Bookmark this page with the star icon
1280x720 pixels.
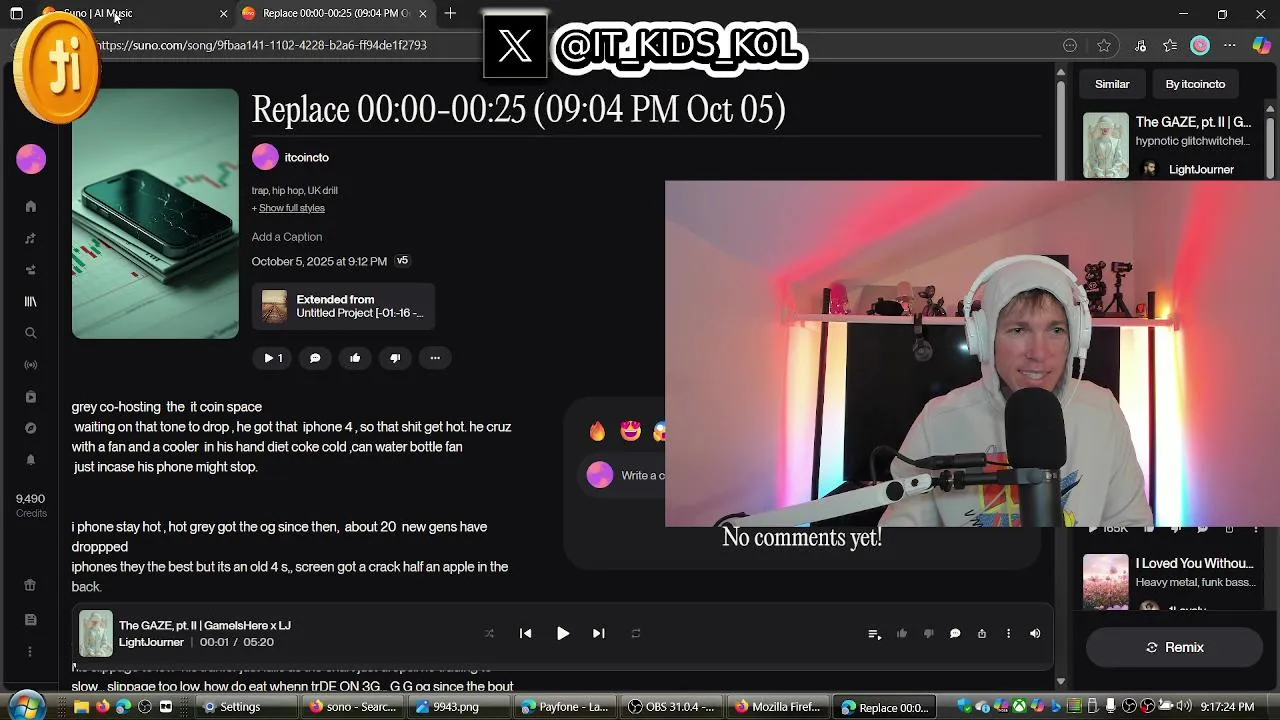(x=1104, y=45)
